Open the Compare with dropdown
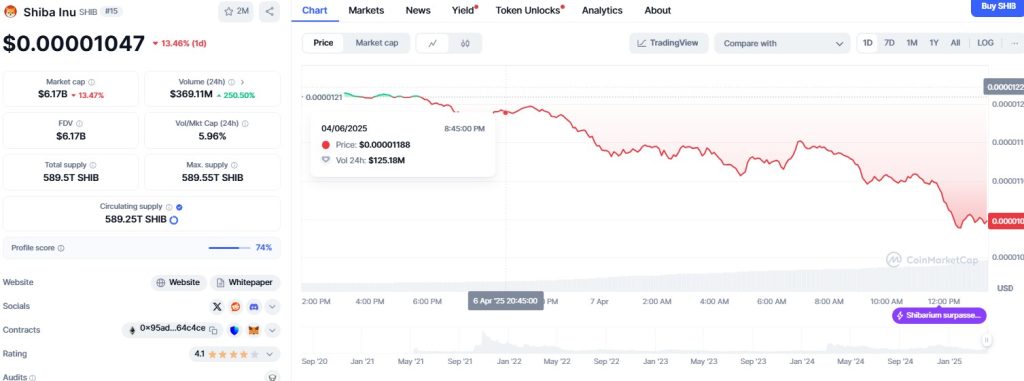 pos(782,43)
